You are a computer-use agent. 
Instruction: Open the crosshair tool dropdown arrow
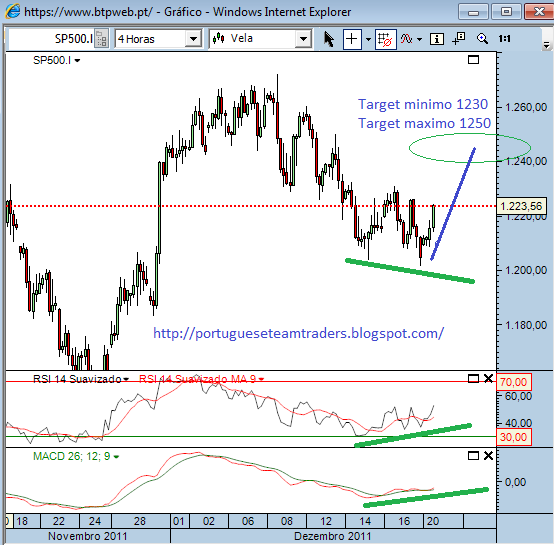[368, 39]
